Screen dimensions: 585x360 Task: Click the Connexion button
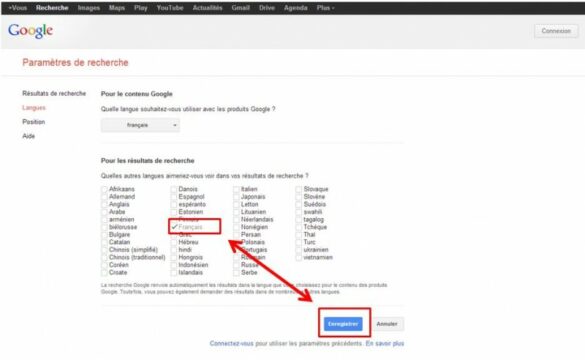(556, 31)
